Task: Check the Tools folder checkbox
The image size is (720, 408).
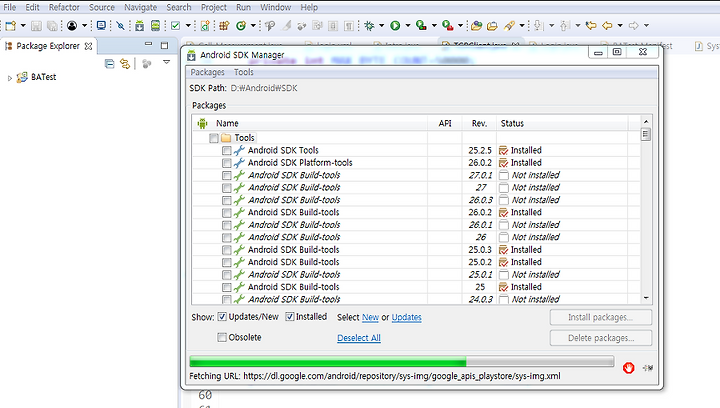Action: click(214, 138)
